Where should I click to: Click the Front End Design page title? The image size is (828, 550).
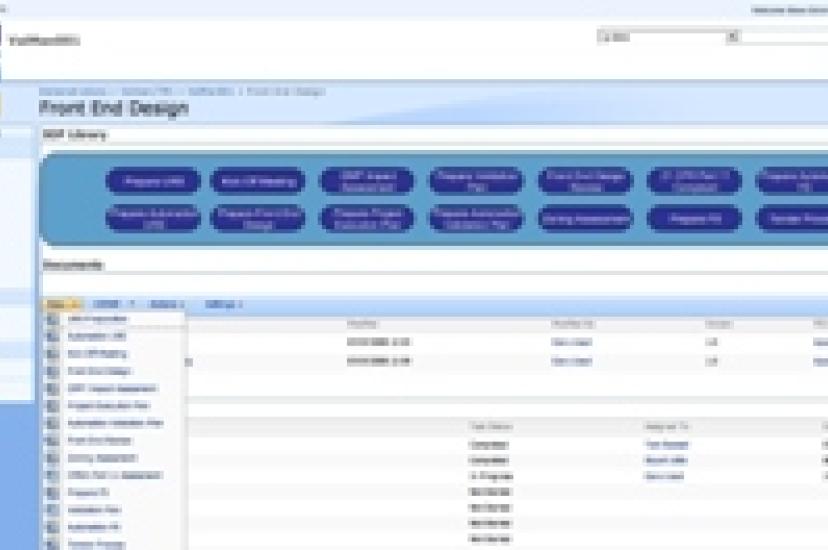pos(114,108)
